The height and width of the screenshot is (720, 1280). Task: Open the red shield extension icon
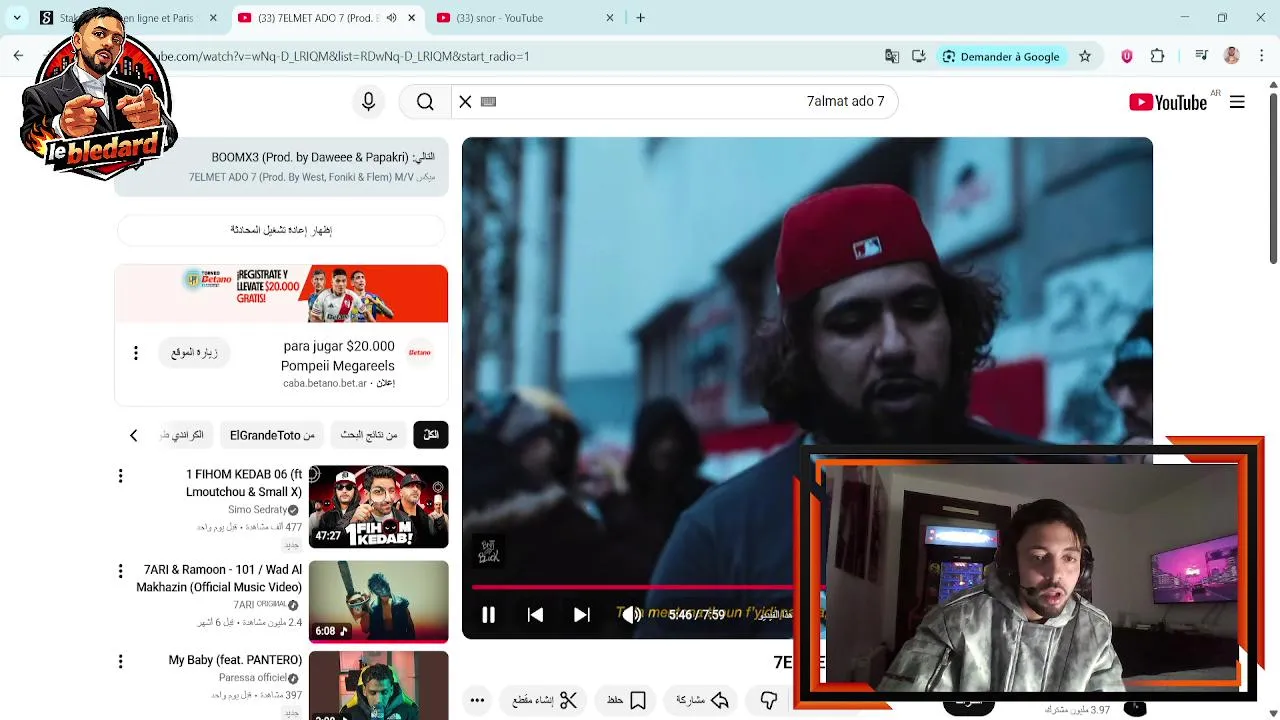[x=1127, y=56]
